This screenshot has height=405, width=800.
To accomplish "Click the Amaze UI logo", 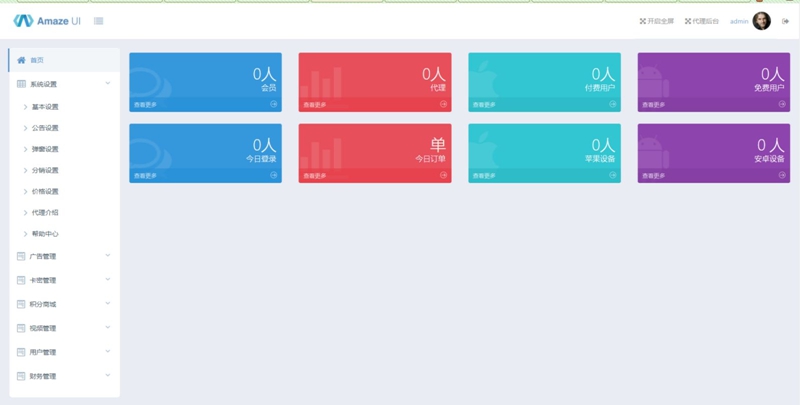I will coord(47,21).
